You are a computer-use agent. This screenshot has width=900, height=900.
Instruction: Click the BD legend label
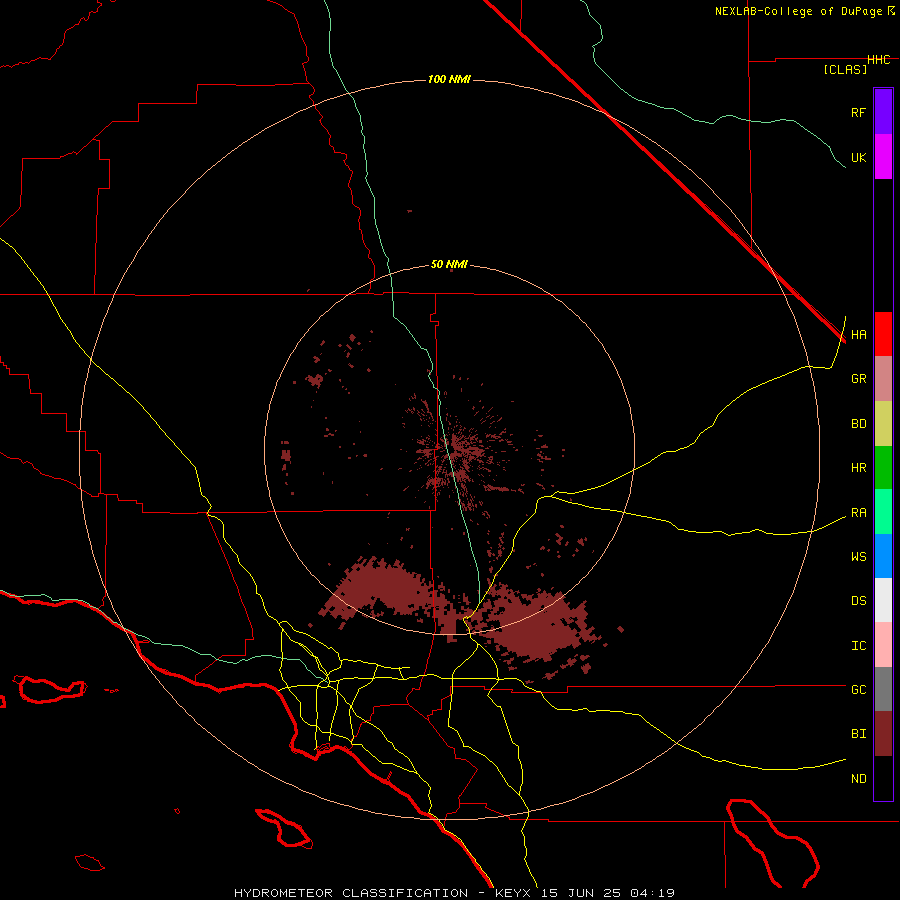[858, 424]
